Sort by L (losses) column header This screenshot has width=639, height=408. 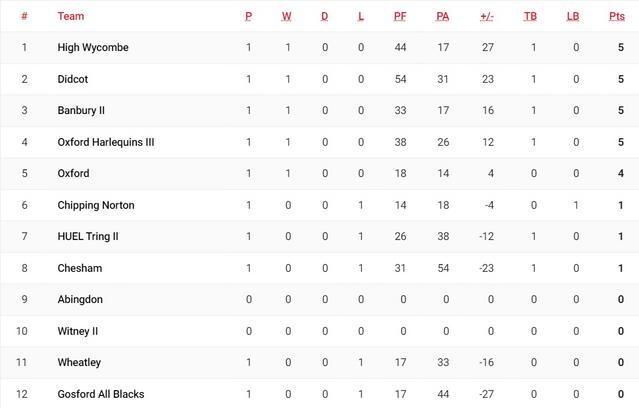361,16
